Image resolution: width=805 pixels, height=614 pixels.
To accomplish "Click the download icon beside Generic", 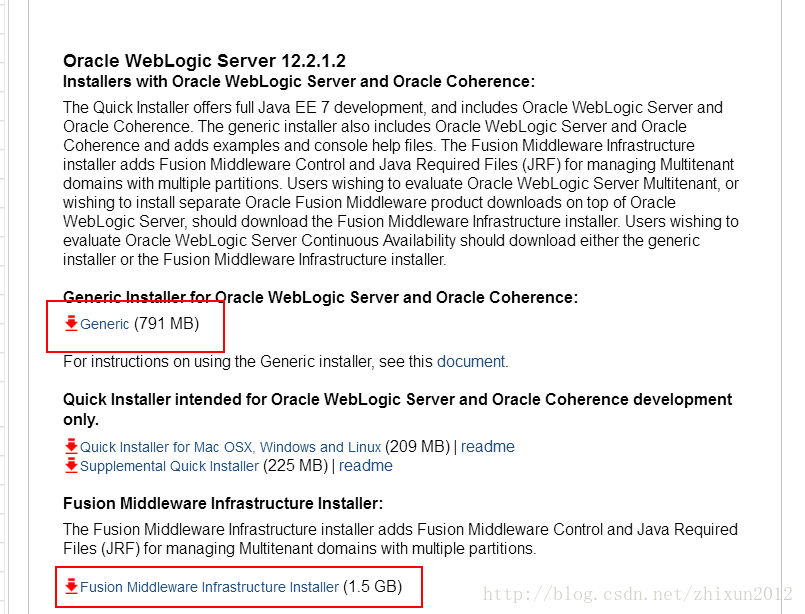I will [x=70, y=324].
